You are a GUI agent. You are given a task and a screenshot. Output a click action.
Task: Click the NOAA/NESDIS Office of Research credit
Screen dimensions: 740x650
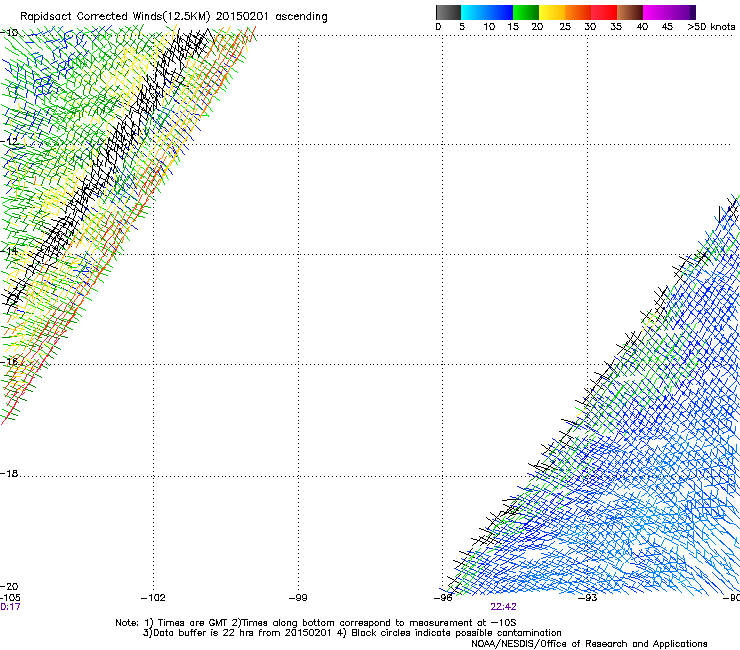tap(589, 644)
